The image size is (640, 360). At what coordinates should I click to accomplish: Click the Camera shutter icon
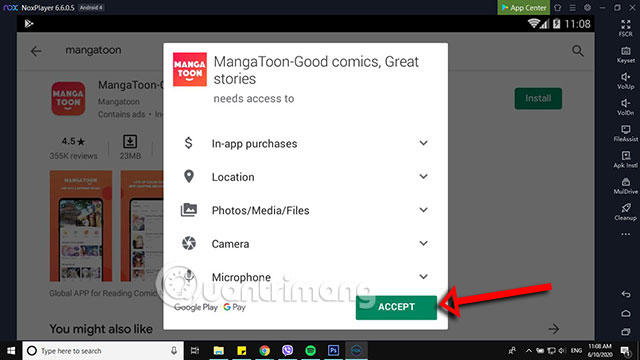189,243
